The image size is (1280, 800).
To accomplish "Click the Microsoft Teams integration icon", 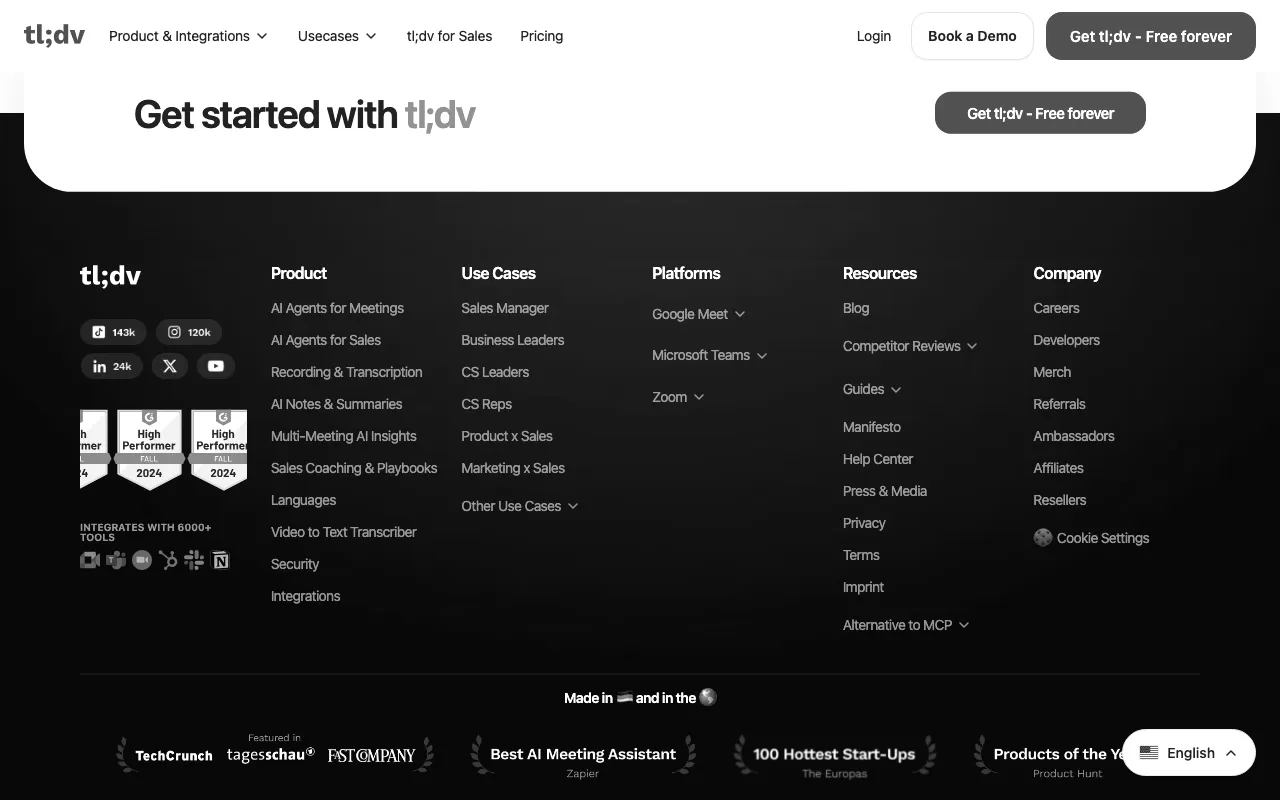I will [x=116, y=560].
